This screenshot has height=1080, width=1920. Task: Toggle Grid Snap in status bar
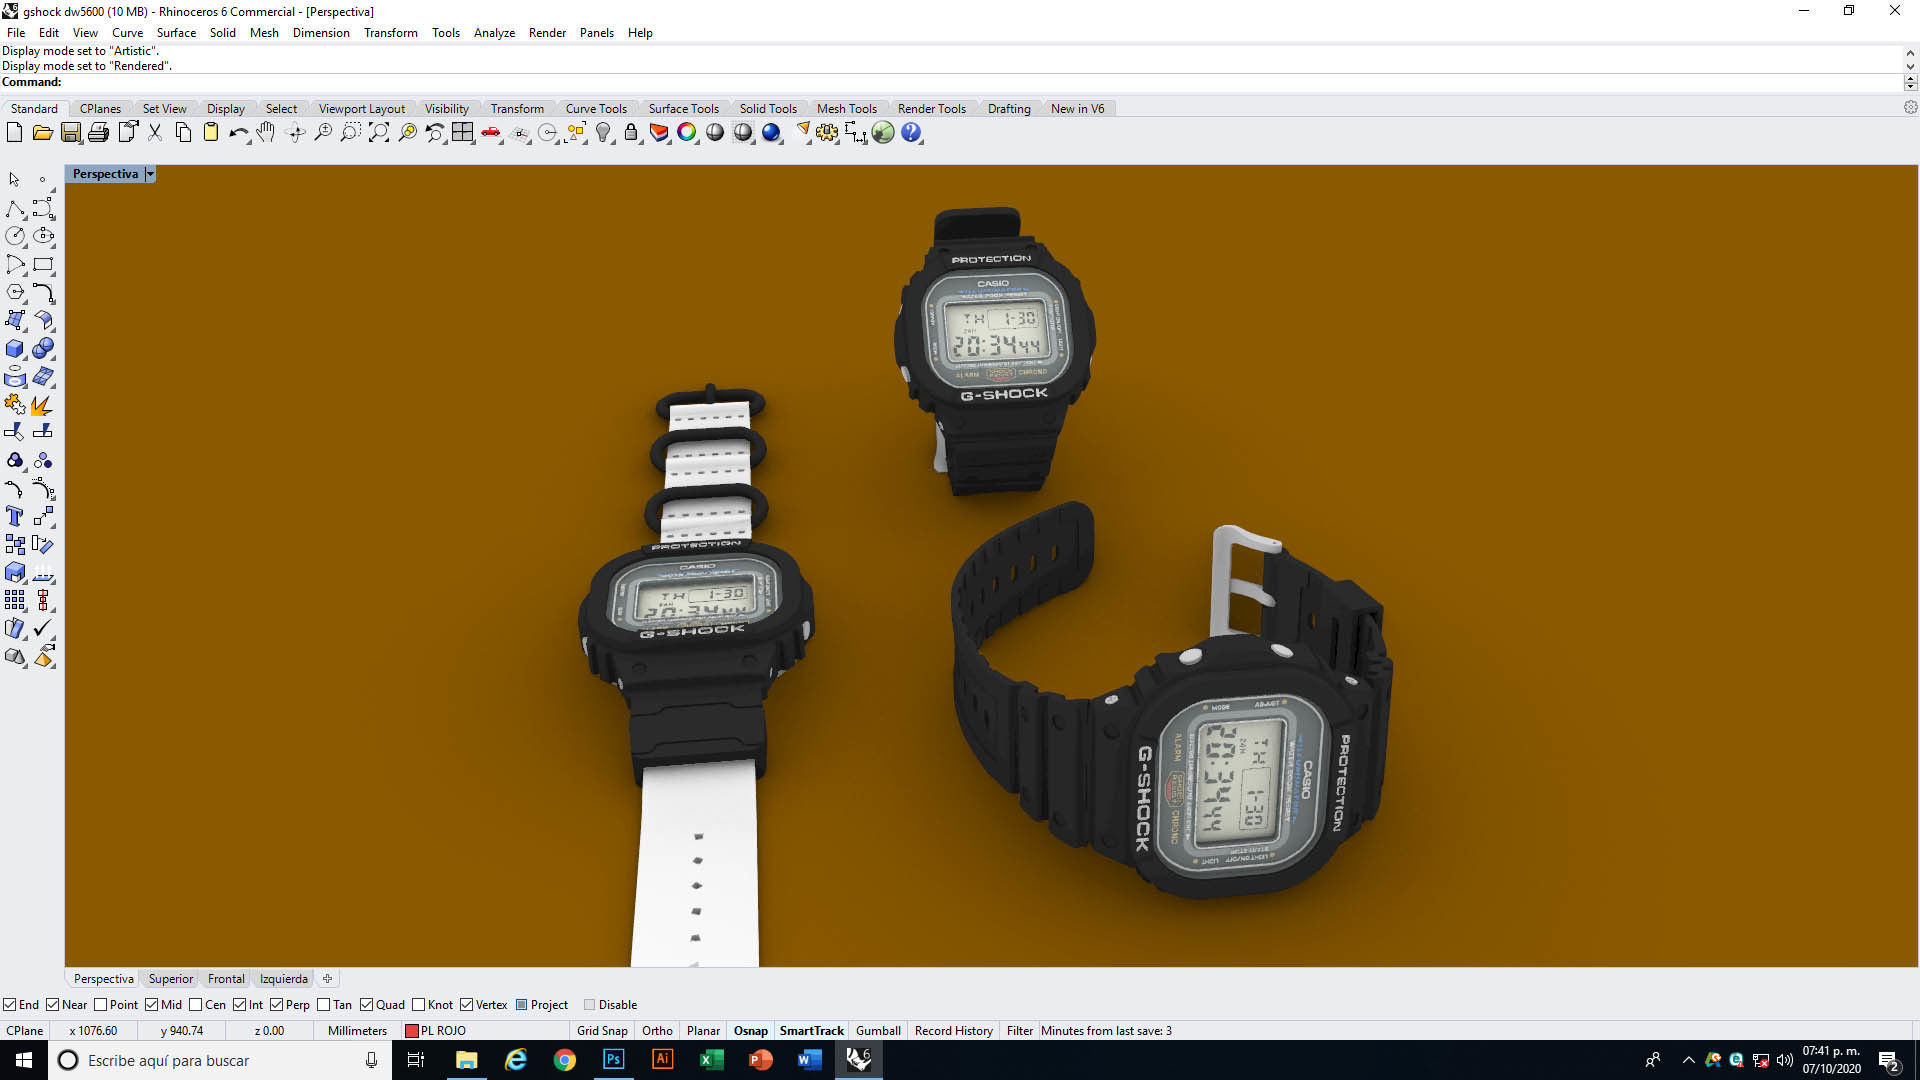pos(602,1031)
